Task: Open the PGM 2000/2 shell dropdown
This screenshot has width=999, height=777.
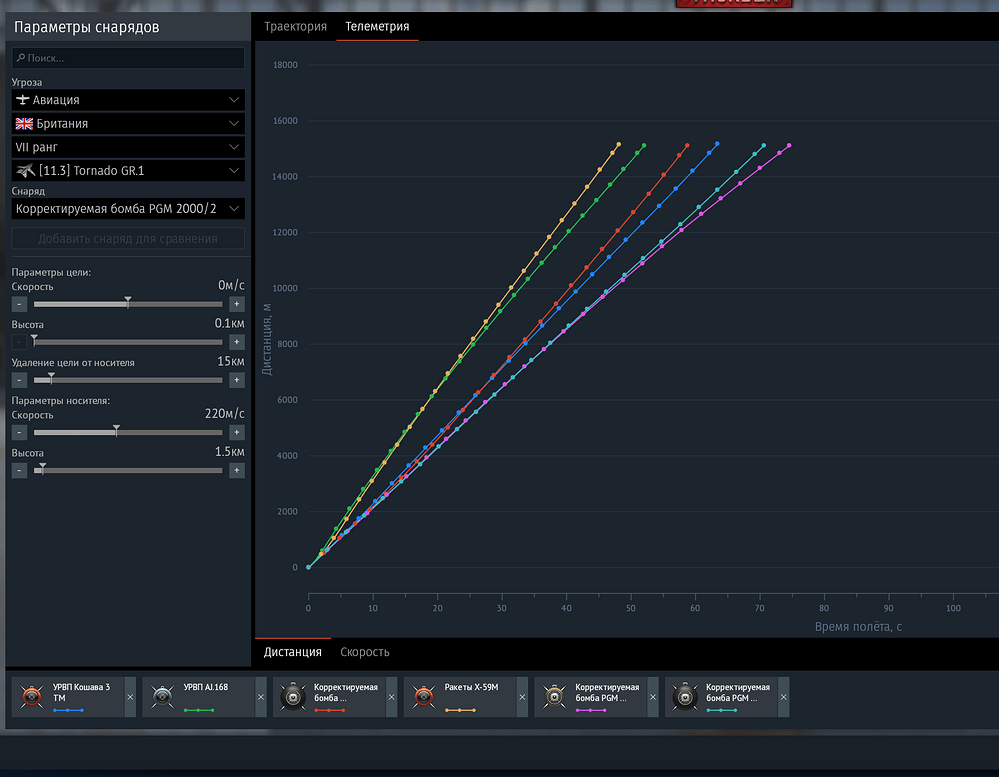Action: [128, 209]
